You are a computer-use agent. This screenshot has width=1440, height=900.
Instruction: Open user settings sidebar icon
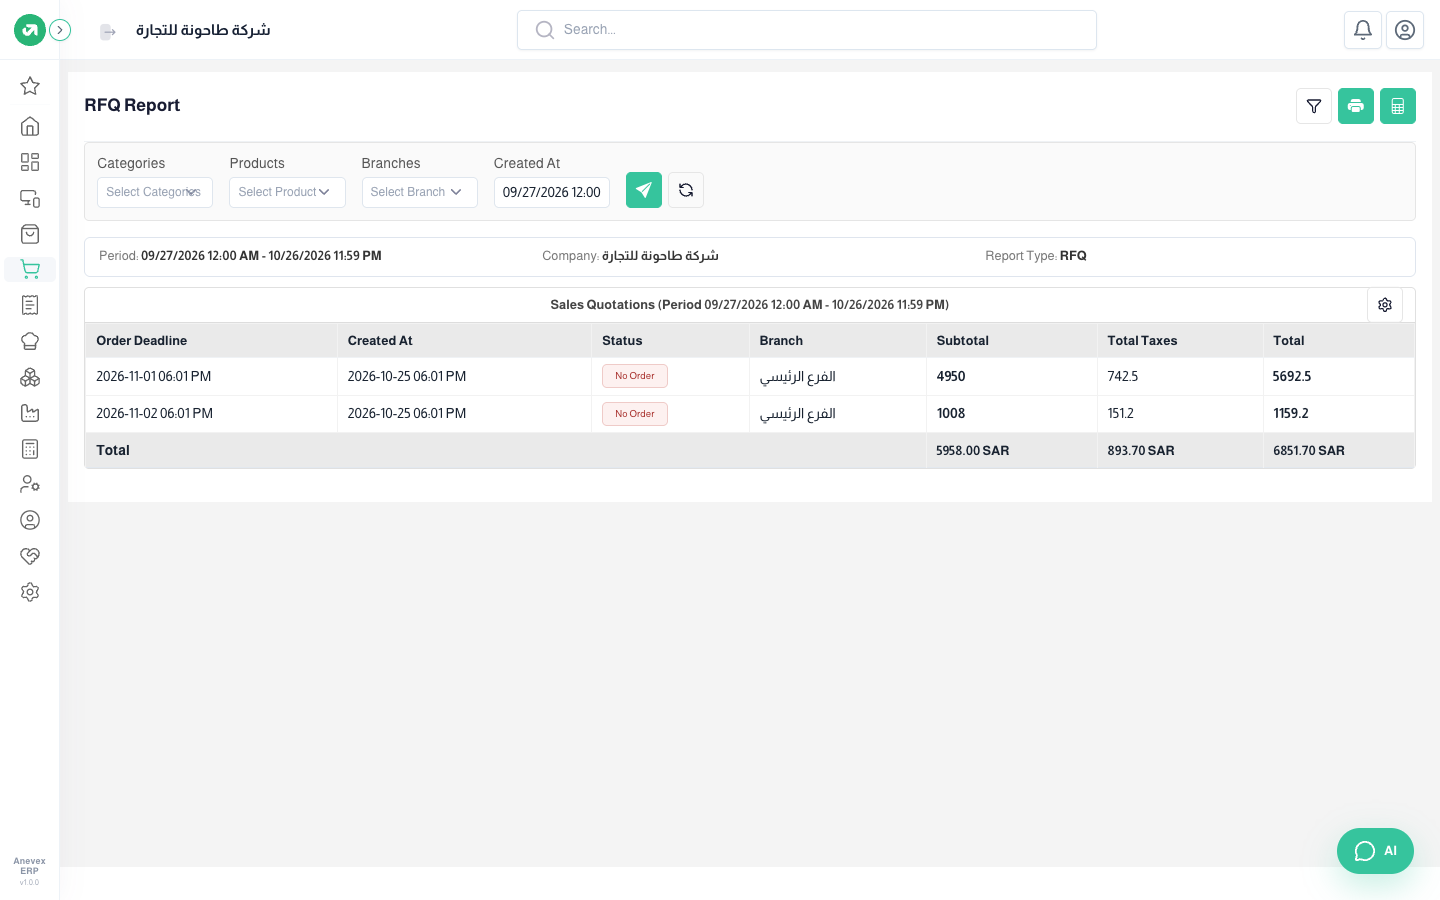(30, 484)
